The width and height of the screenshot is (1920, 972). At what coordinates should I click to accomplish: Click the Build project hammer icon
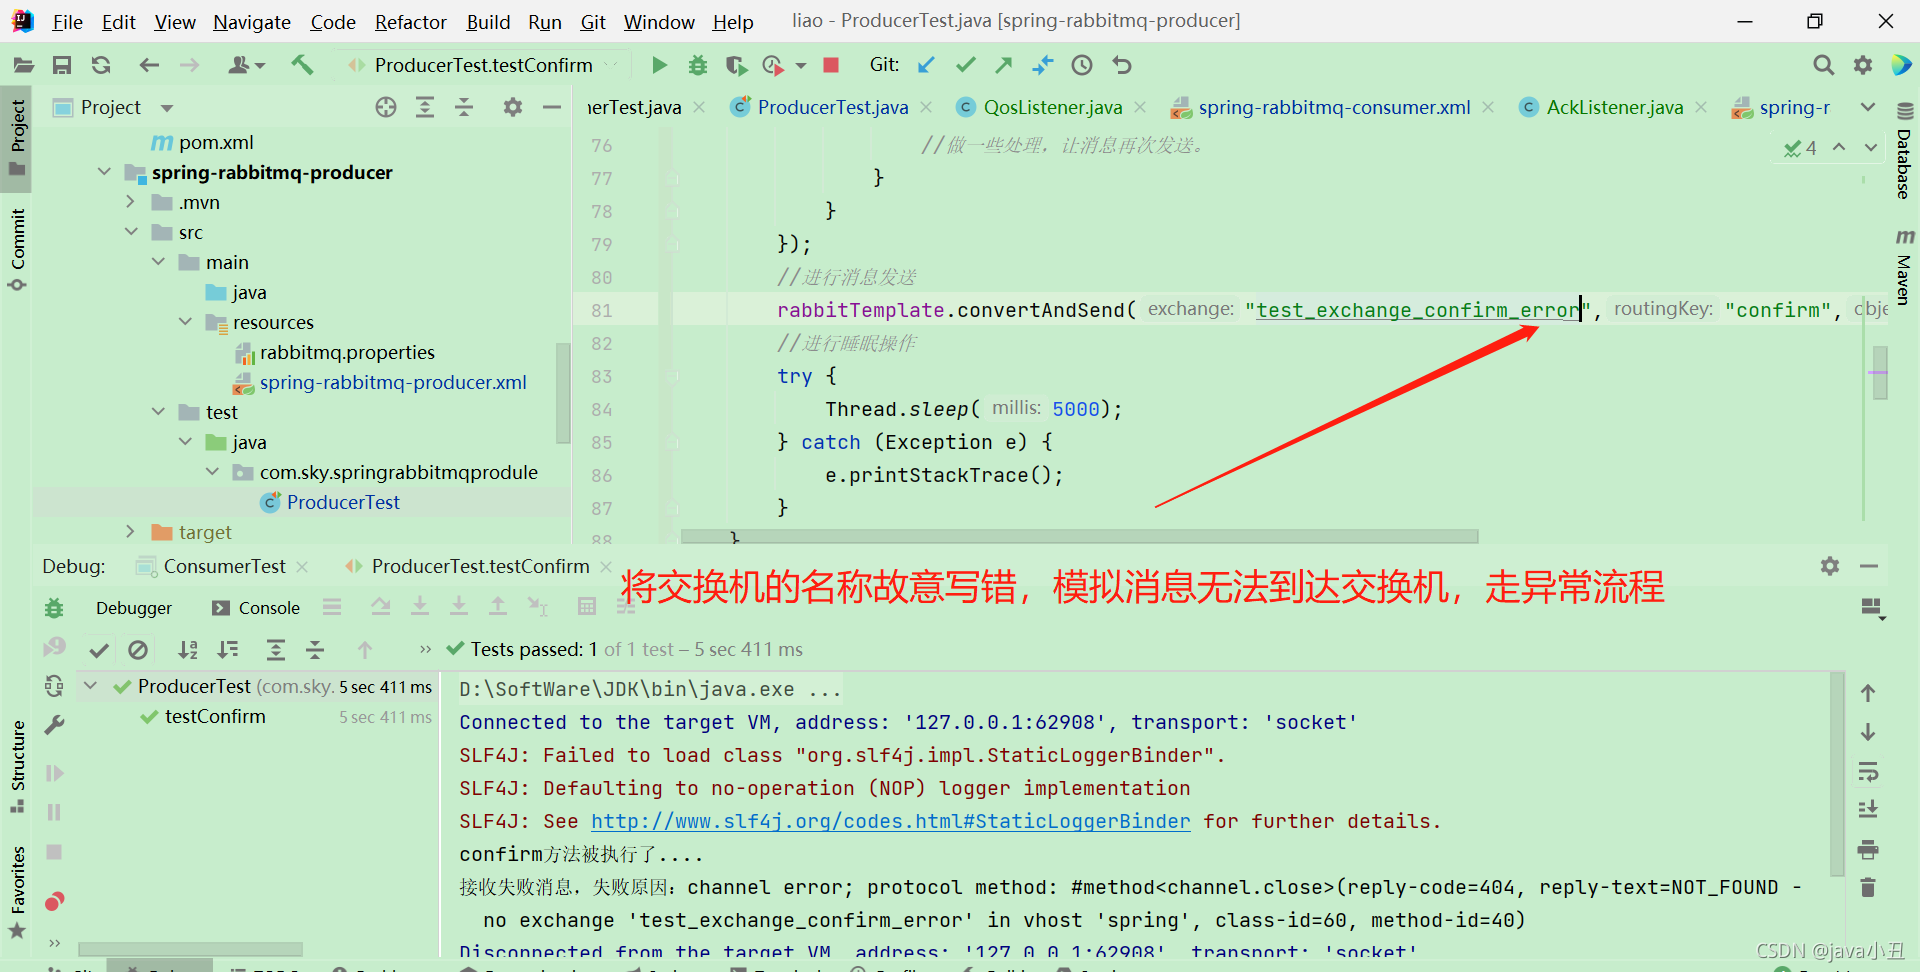pyautogui.click(x=302, y=65)
